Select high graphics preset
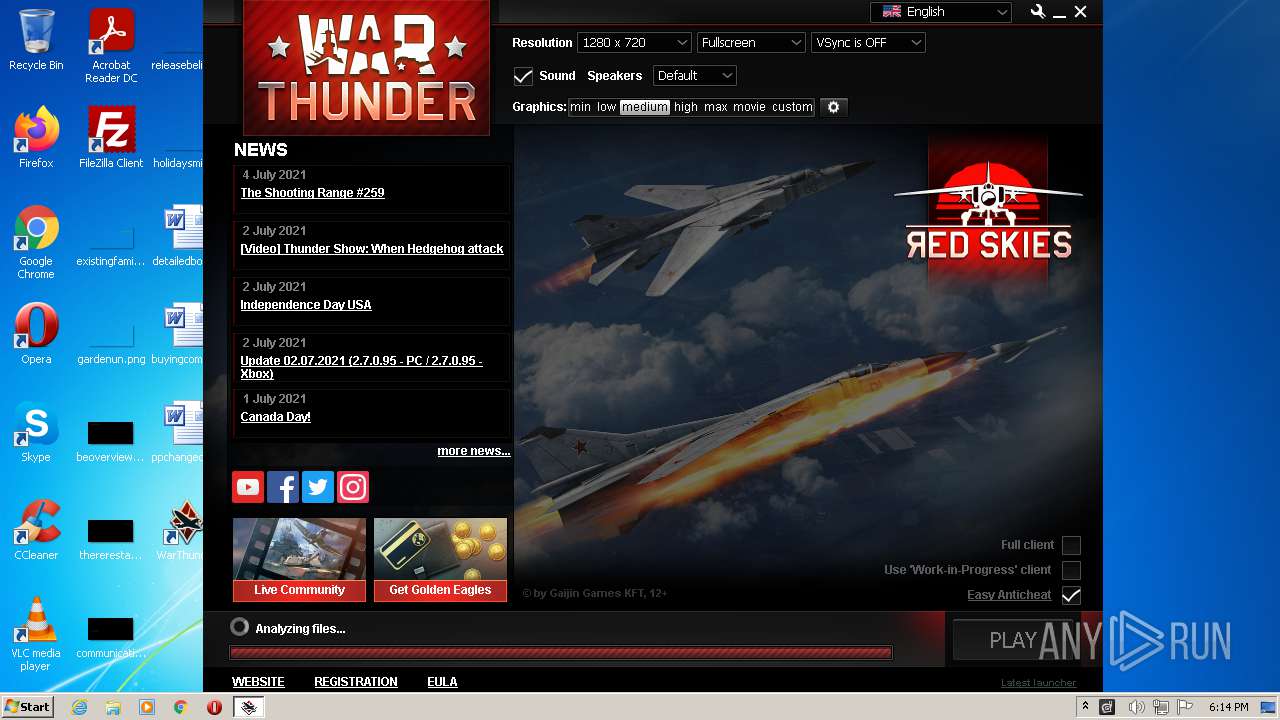The height and width of the screenshot is (720, 1280). (x=686, y=107)
